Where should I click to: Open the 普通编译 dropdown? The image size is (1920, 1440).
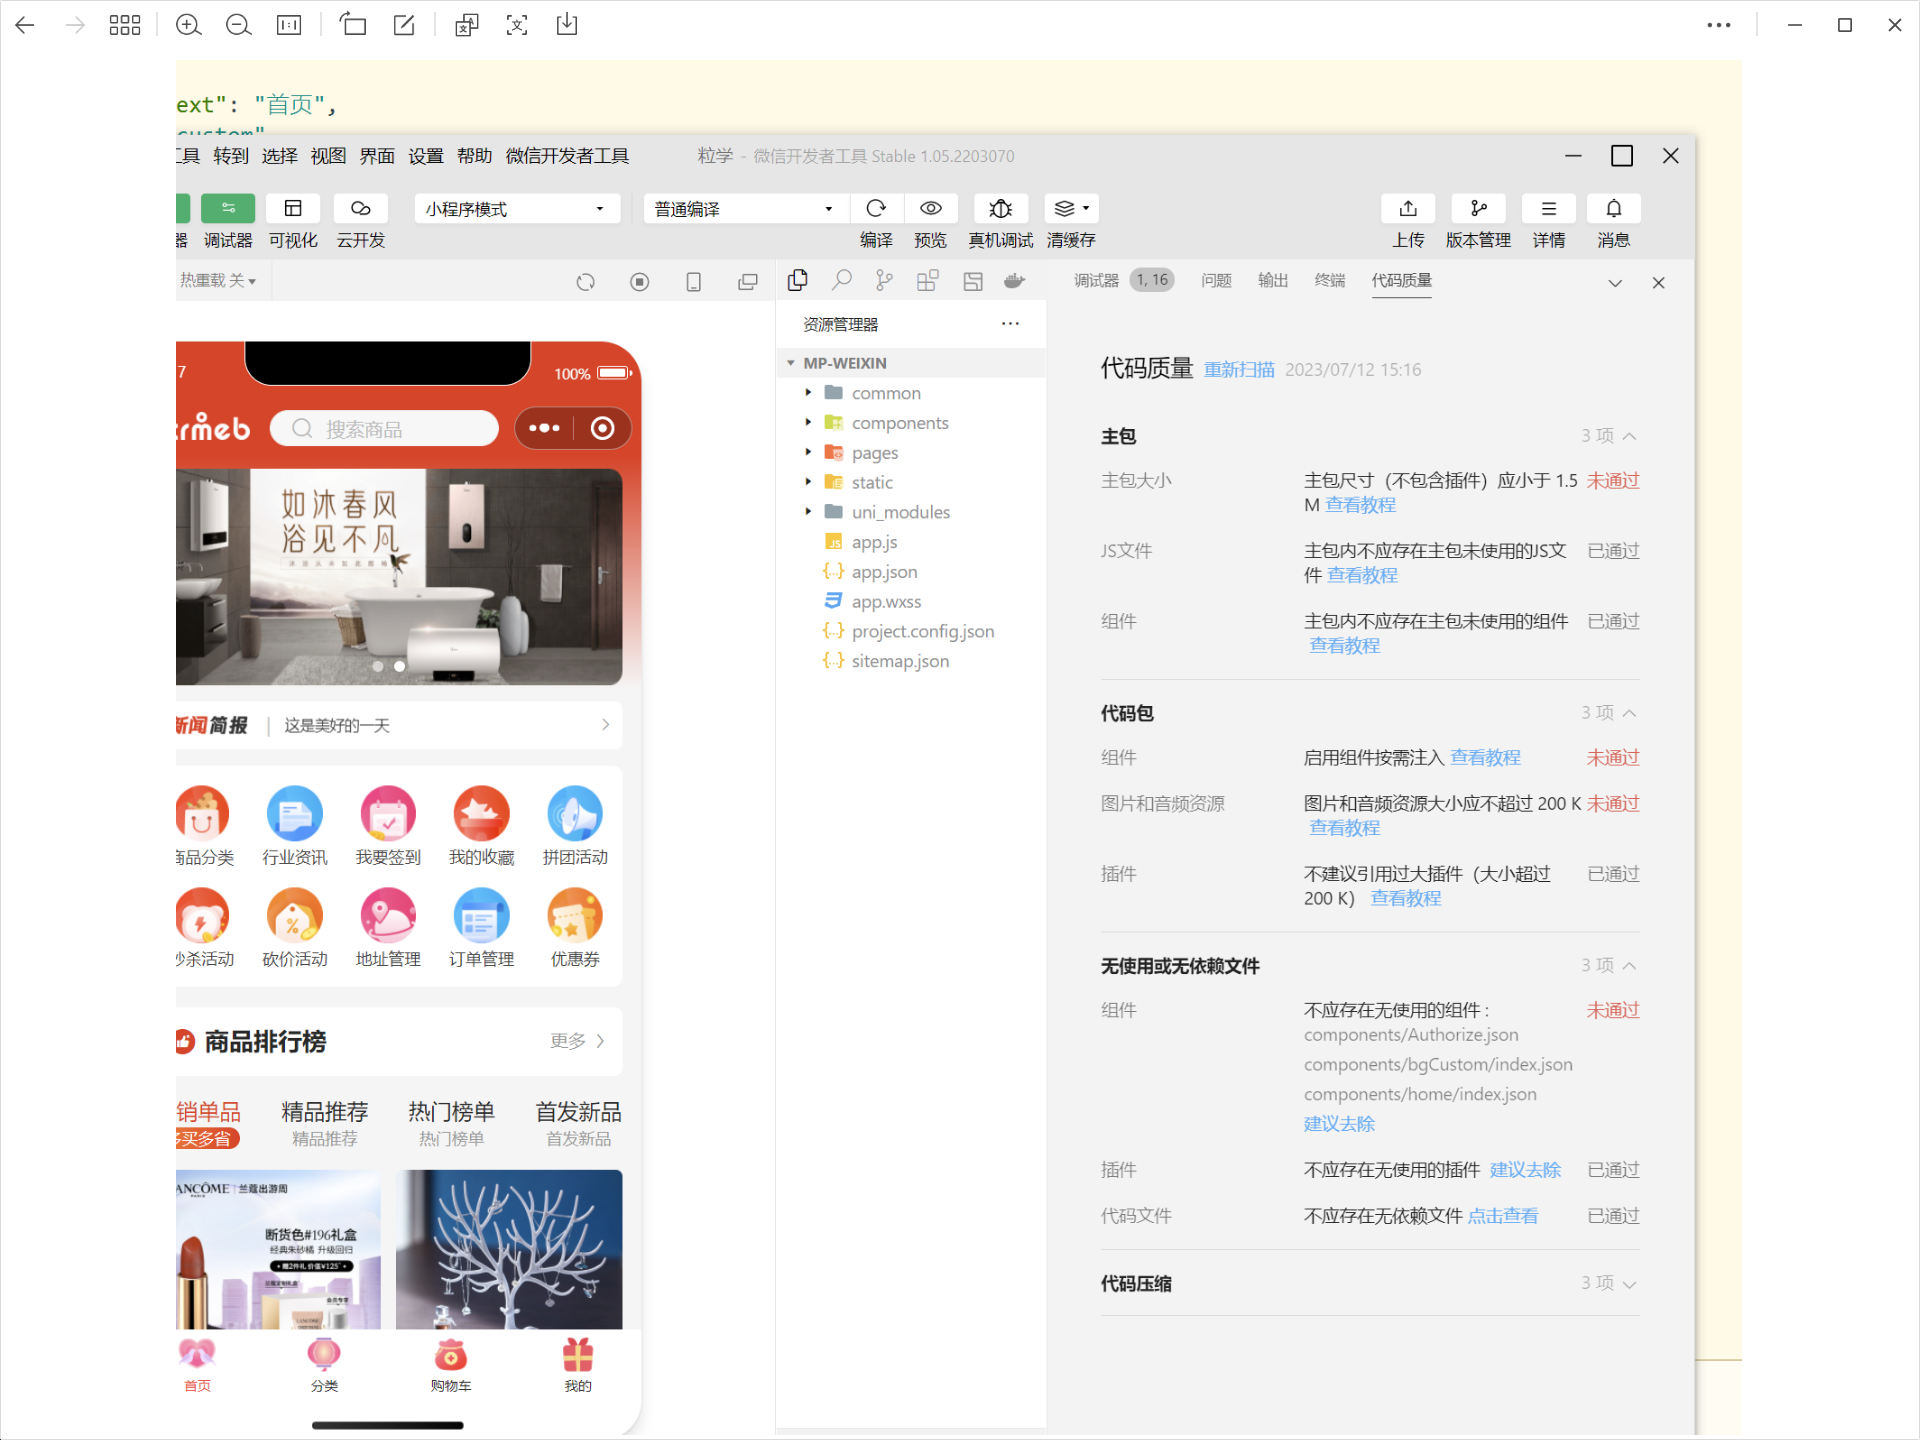(x=745, y=209)
